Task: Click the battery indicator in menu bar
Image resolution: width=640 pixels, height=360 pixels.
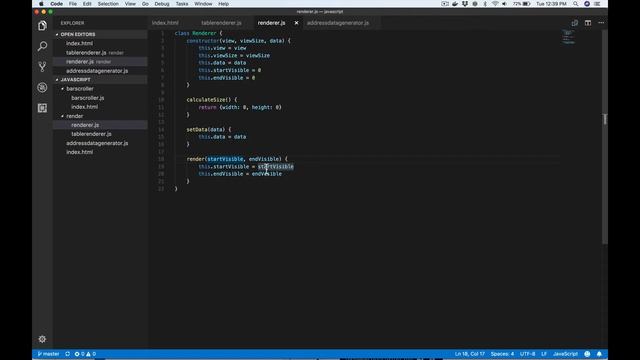Action: point(522,4)
